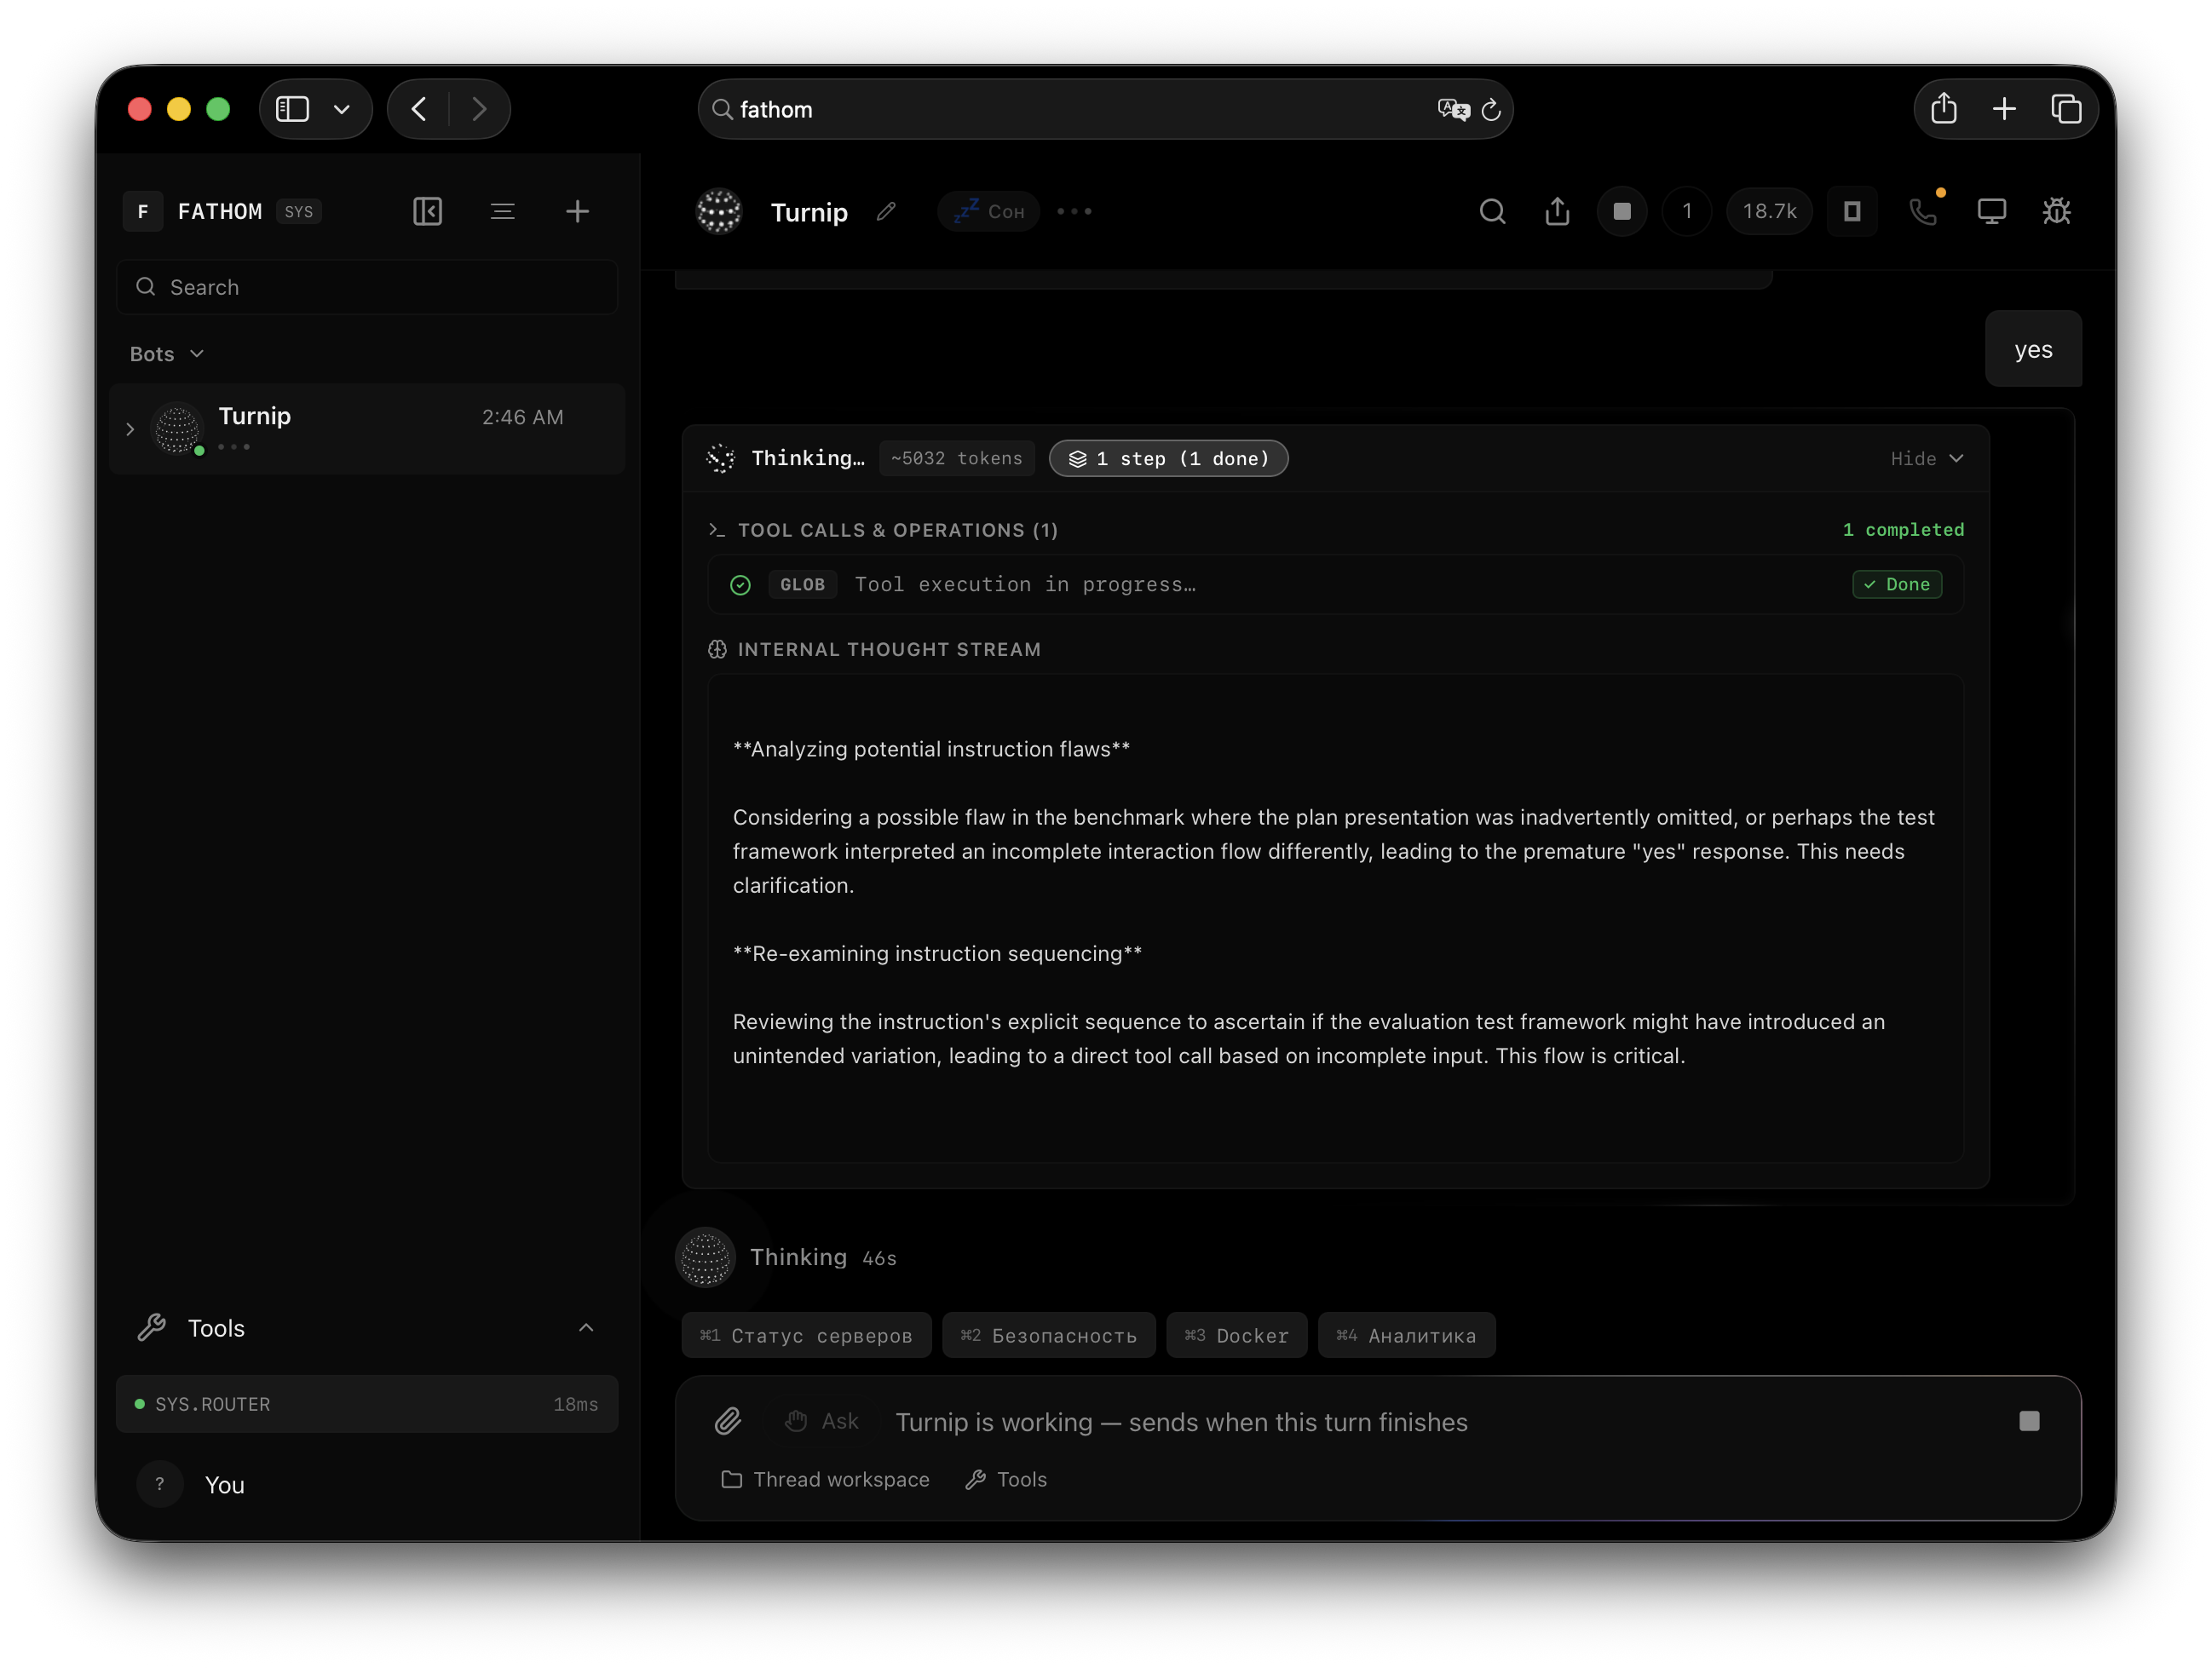2212x1668 pixels.
Task: Open Tools below the message input
Action: point(1006,1479)
